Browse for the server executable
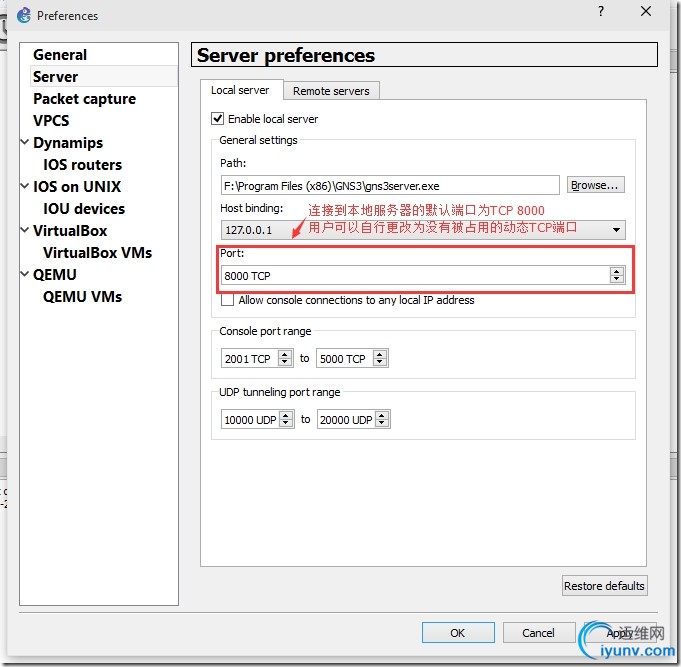Image resolution: width=681 pixels, height=667 pixels. (595, 185)
